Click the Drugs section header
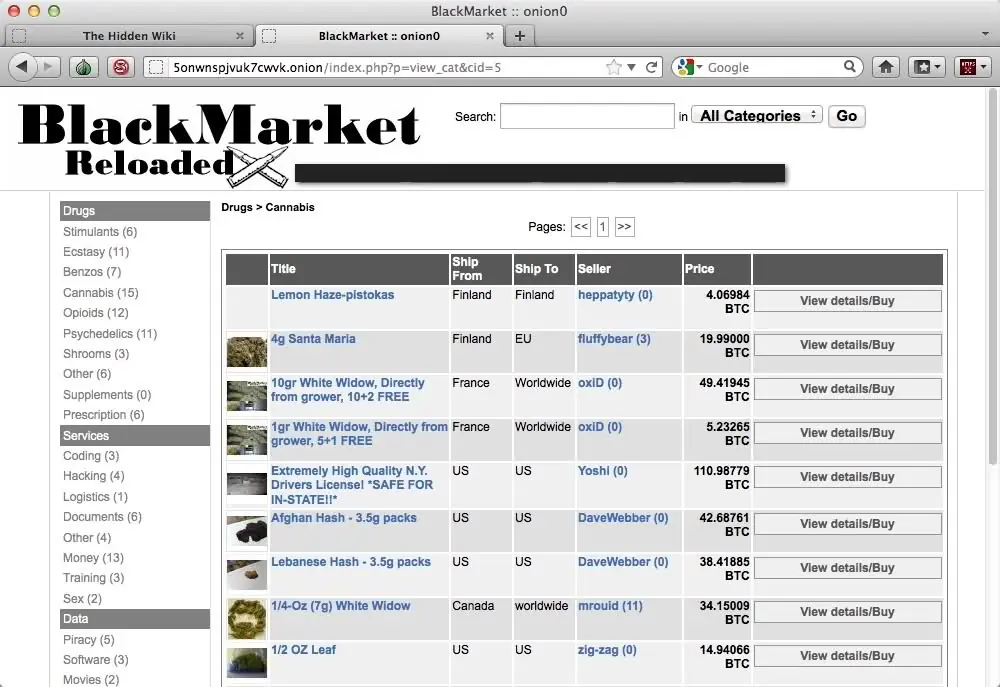 [x=135, y=211]
